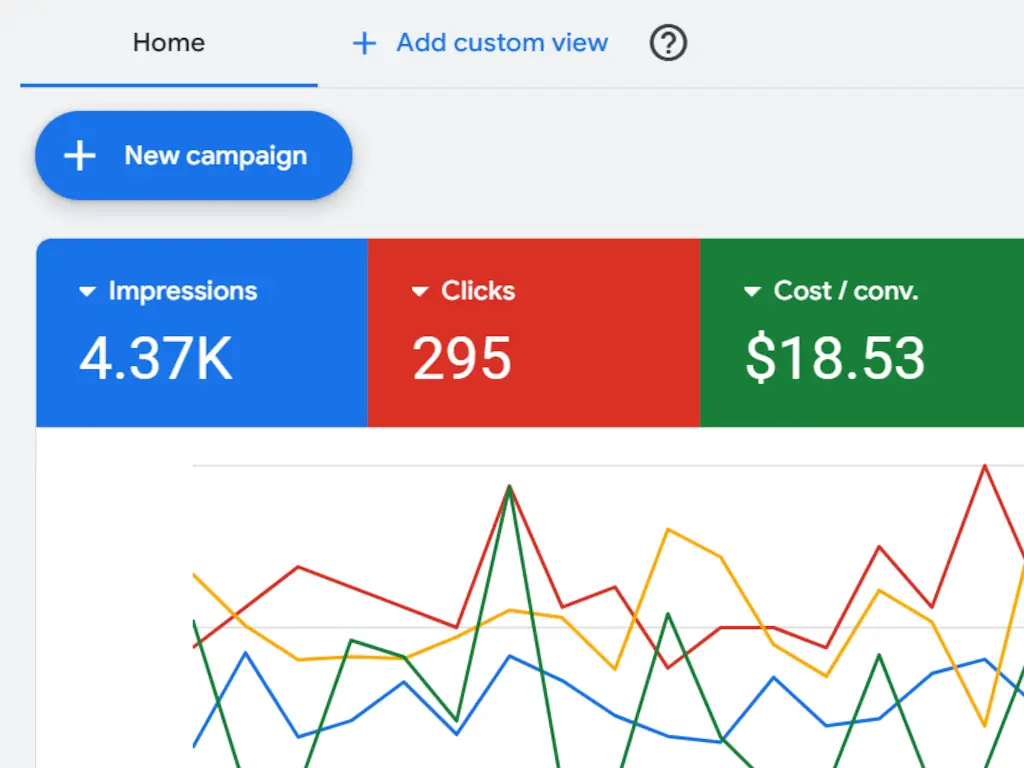Expand the Impressions metric dropdown arrow

click(87, 291)
